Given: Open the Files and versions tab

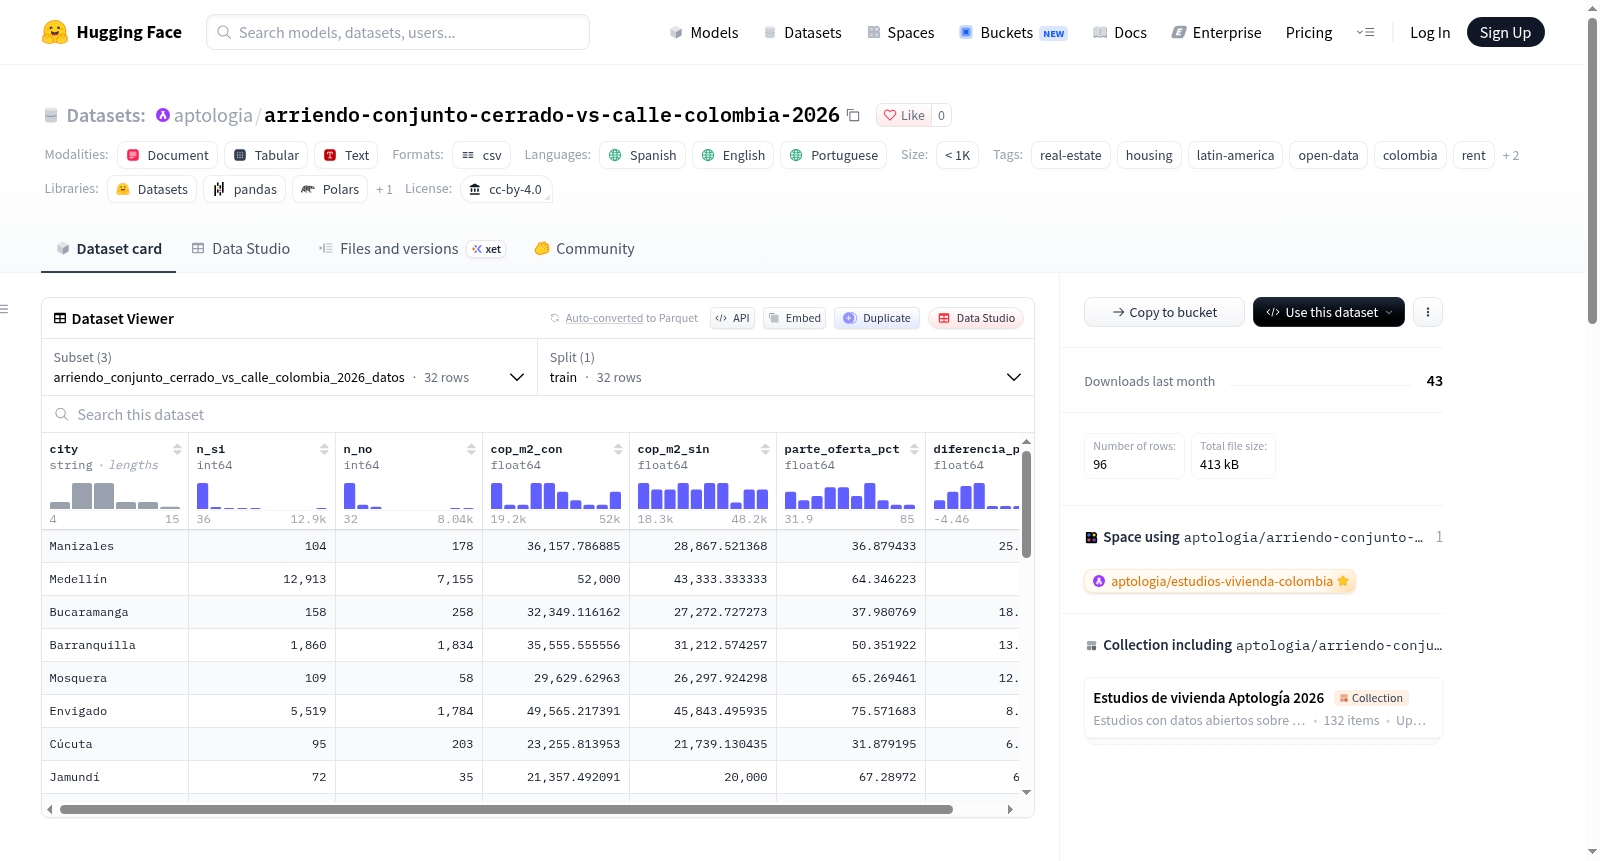Looking at the screenshot, I should click(412, 249).
